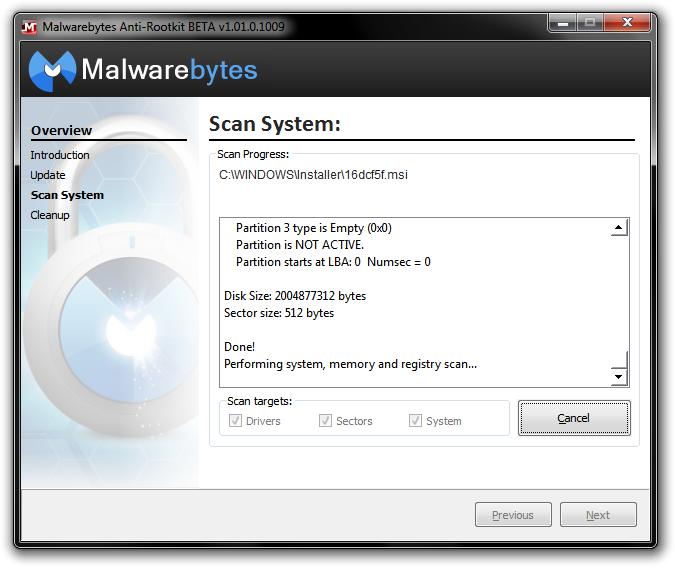
Task: Toggle the Drivers scan target checkbox
Action: [235, 420]
